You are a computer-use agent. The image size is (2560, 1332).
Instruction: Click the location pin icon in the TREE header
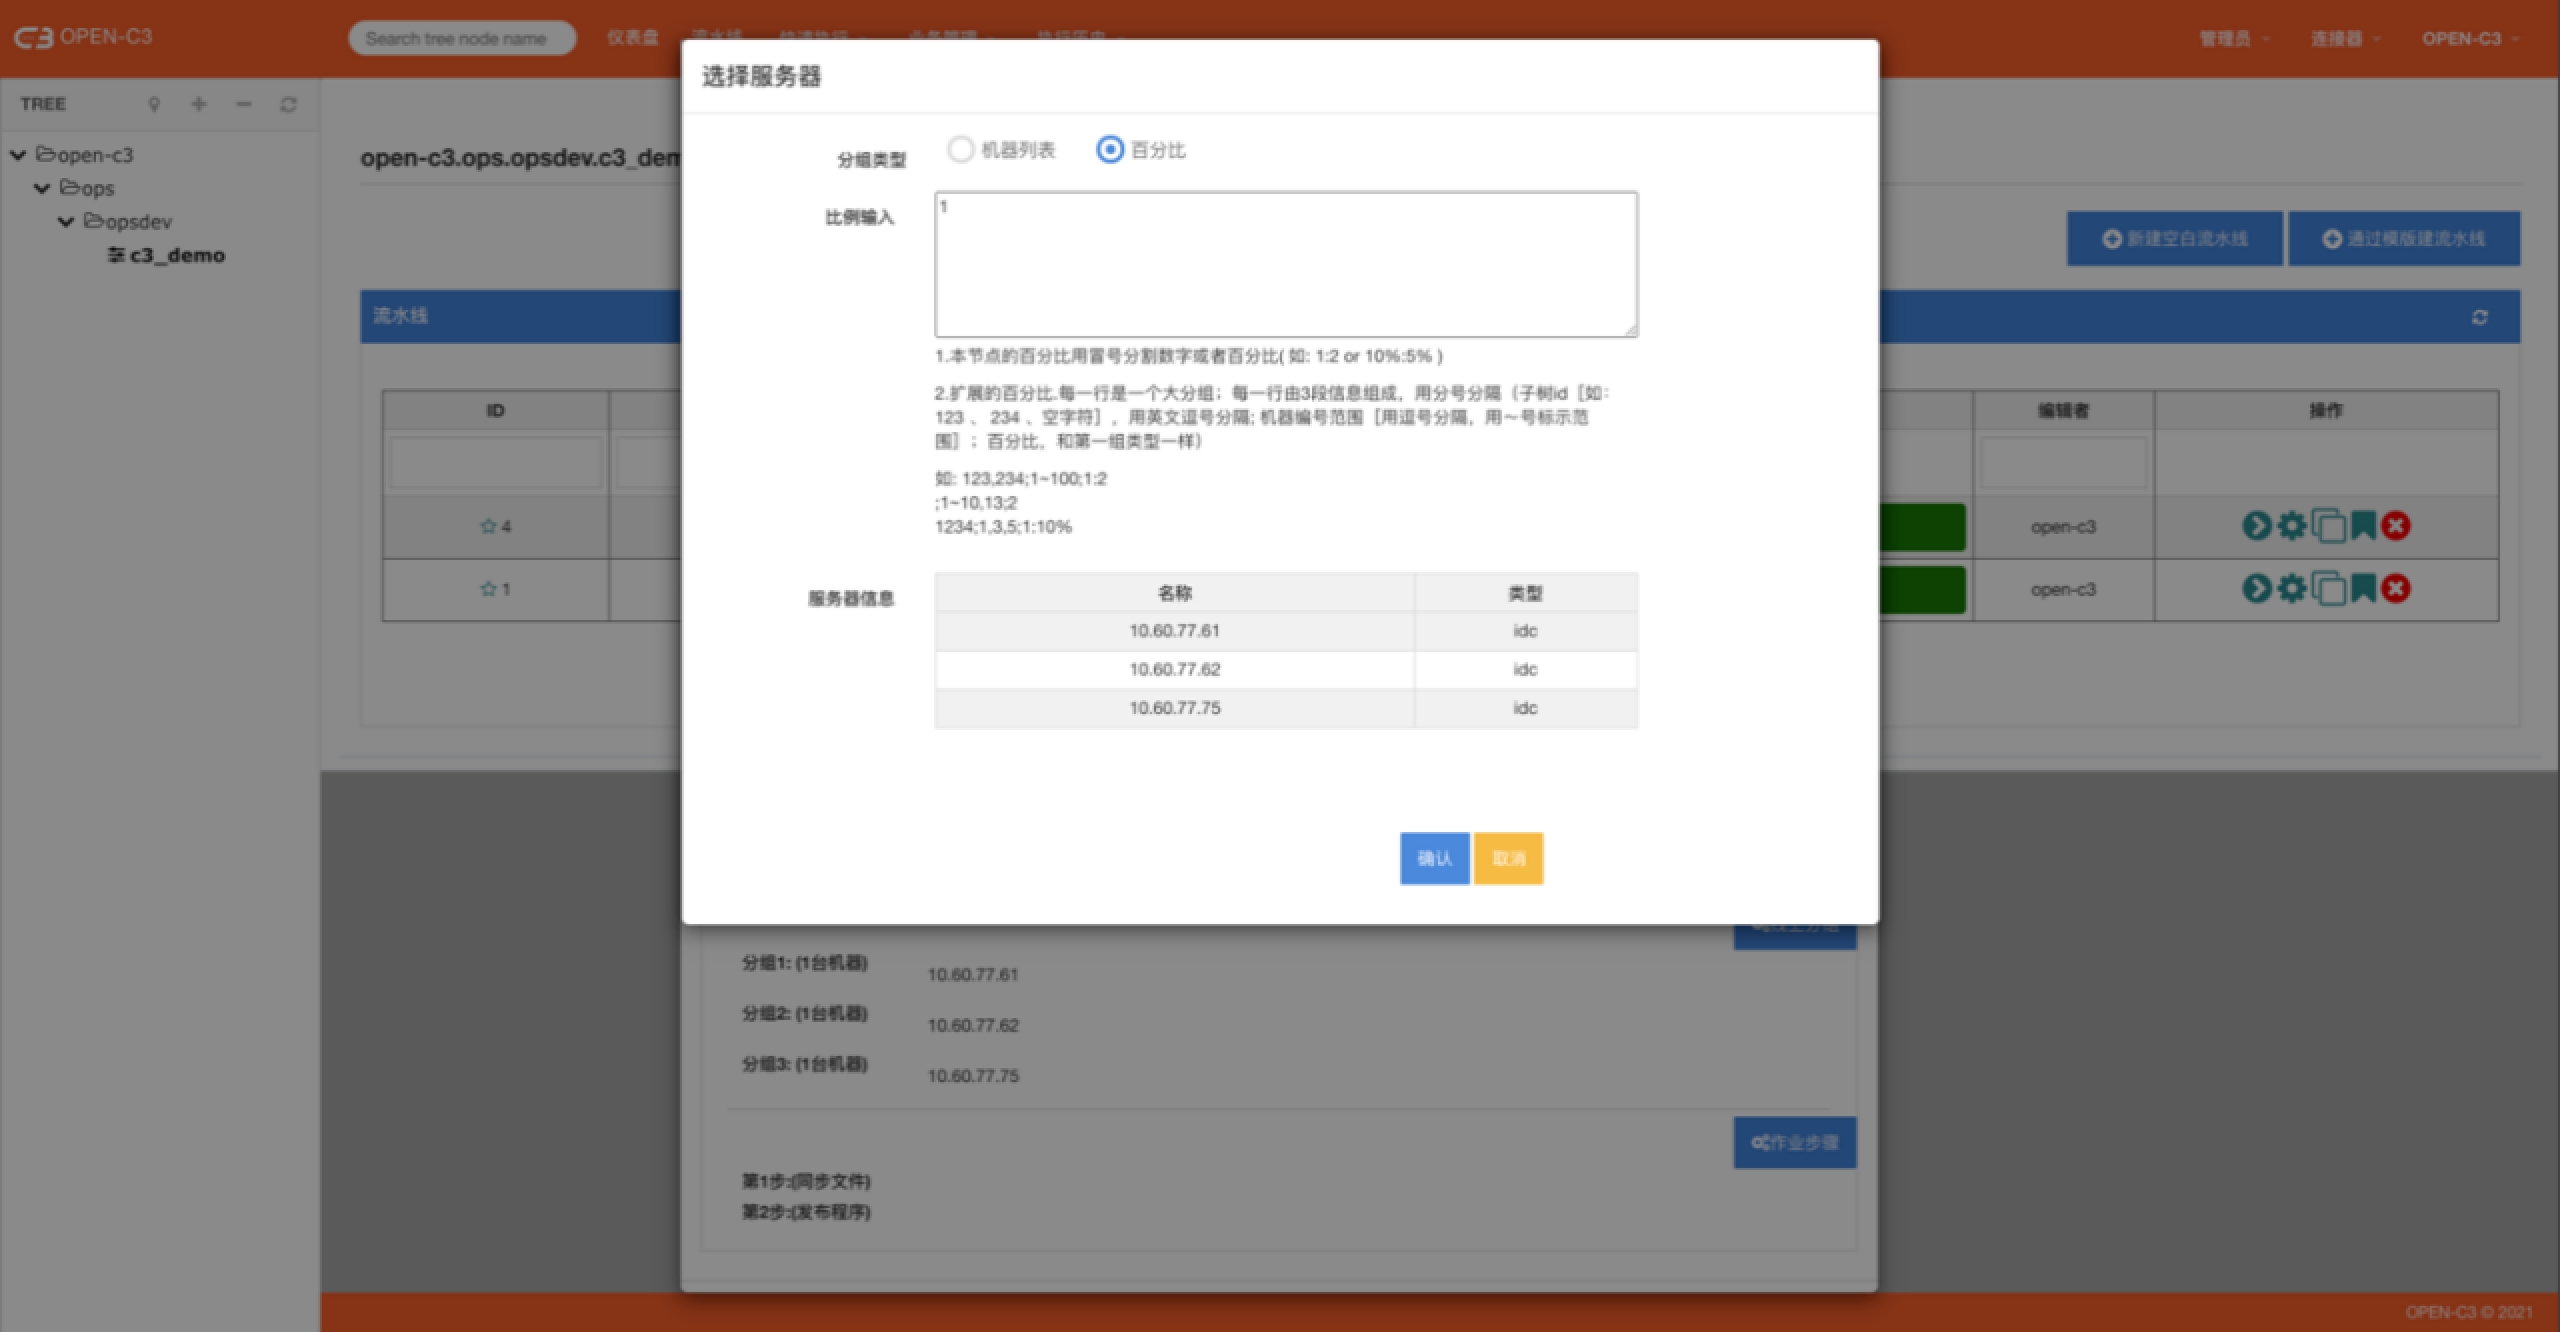click(154, 104)
